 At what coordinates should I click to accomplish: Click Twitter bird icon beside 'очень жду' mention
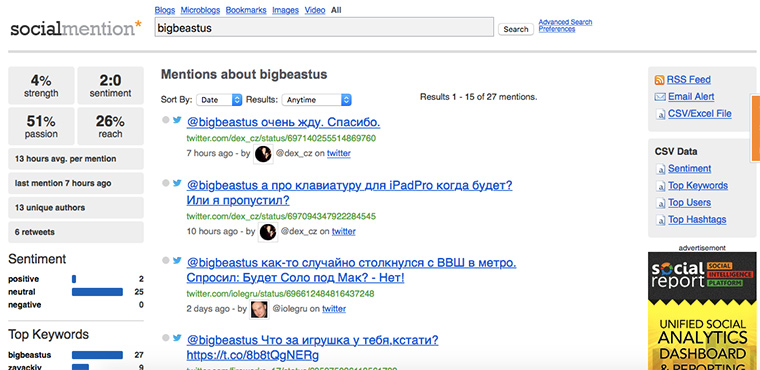pos(177,120)
